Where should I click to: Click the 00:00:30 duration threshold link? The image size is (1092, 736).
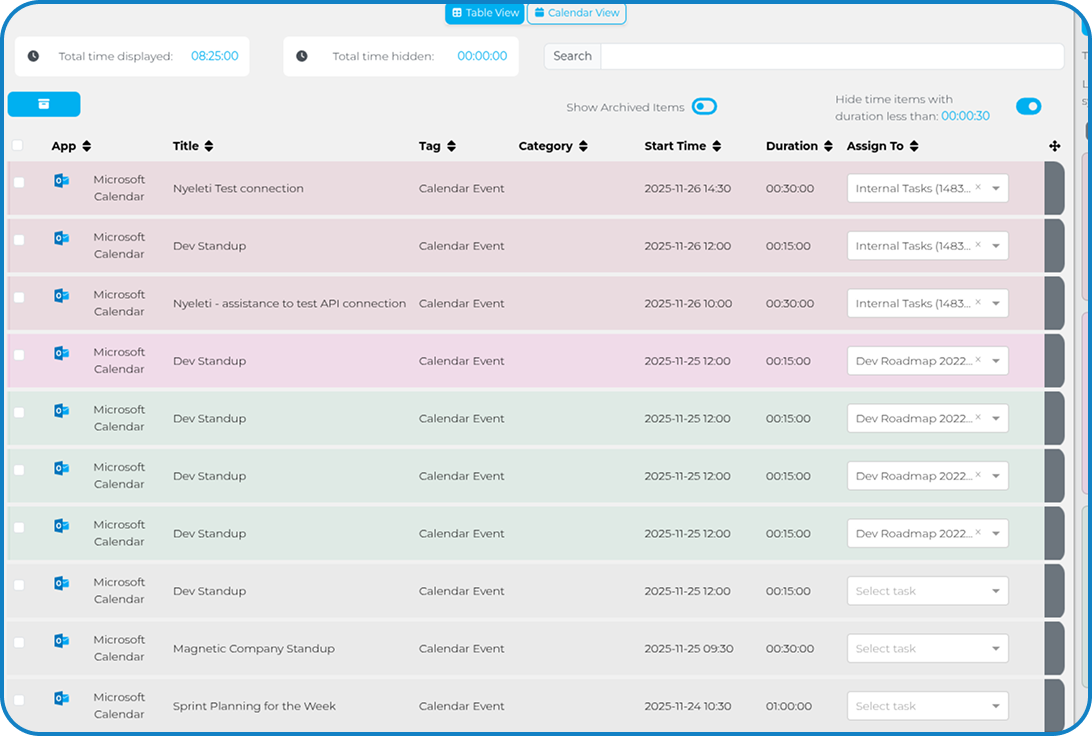[965, 116]
